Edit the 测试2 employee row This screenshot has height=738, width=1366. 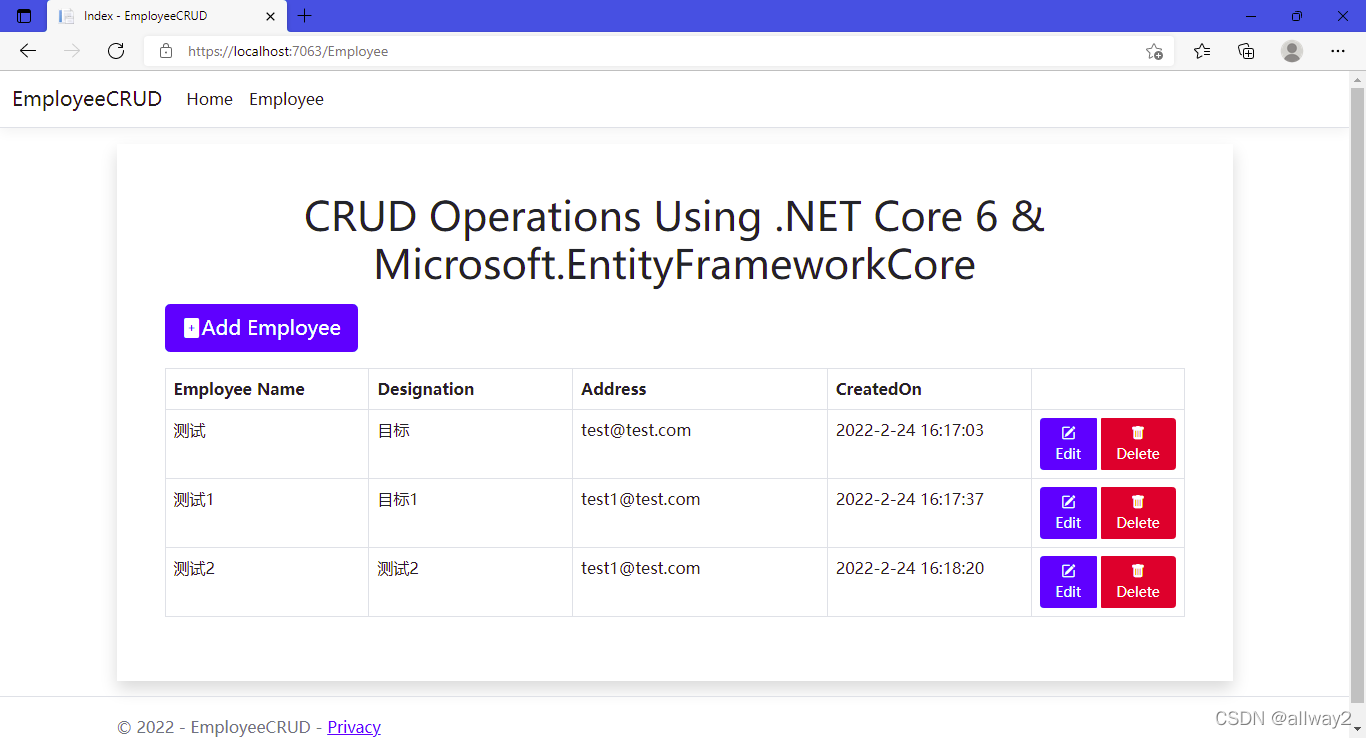click(x=1068, y=582)
